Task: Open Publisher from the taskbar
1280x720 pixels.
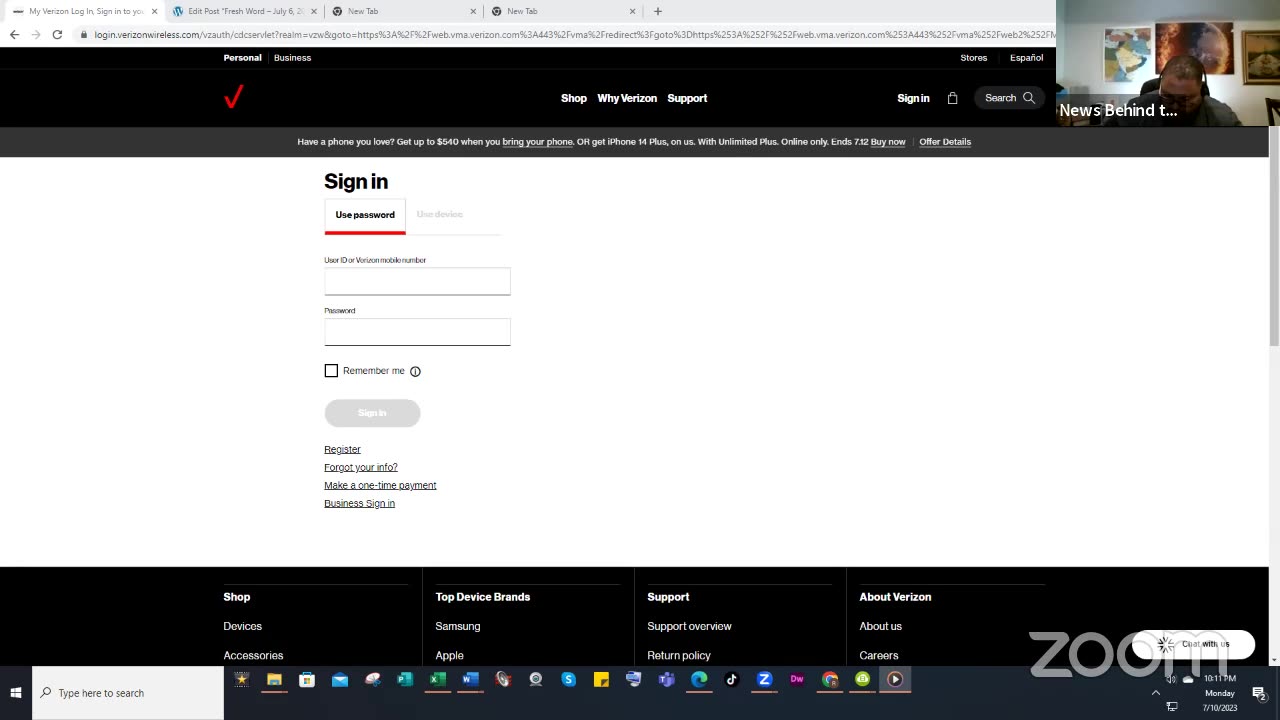Action: point(405,680)
